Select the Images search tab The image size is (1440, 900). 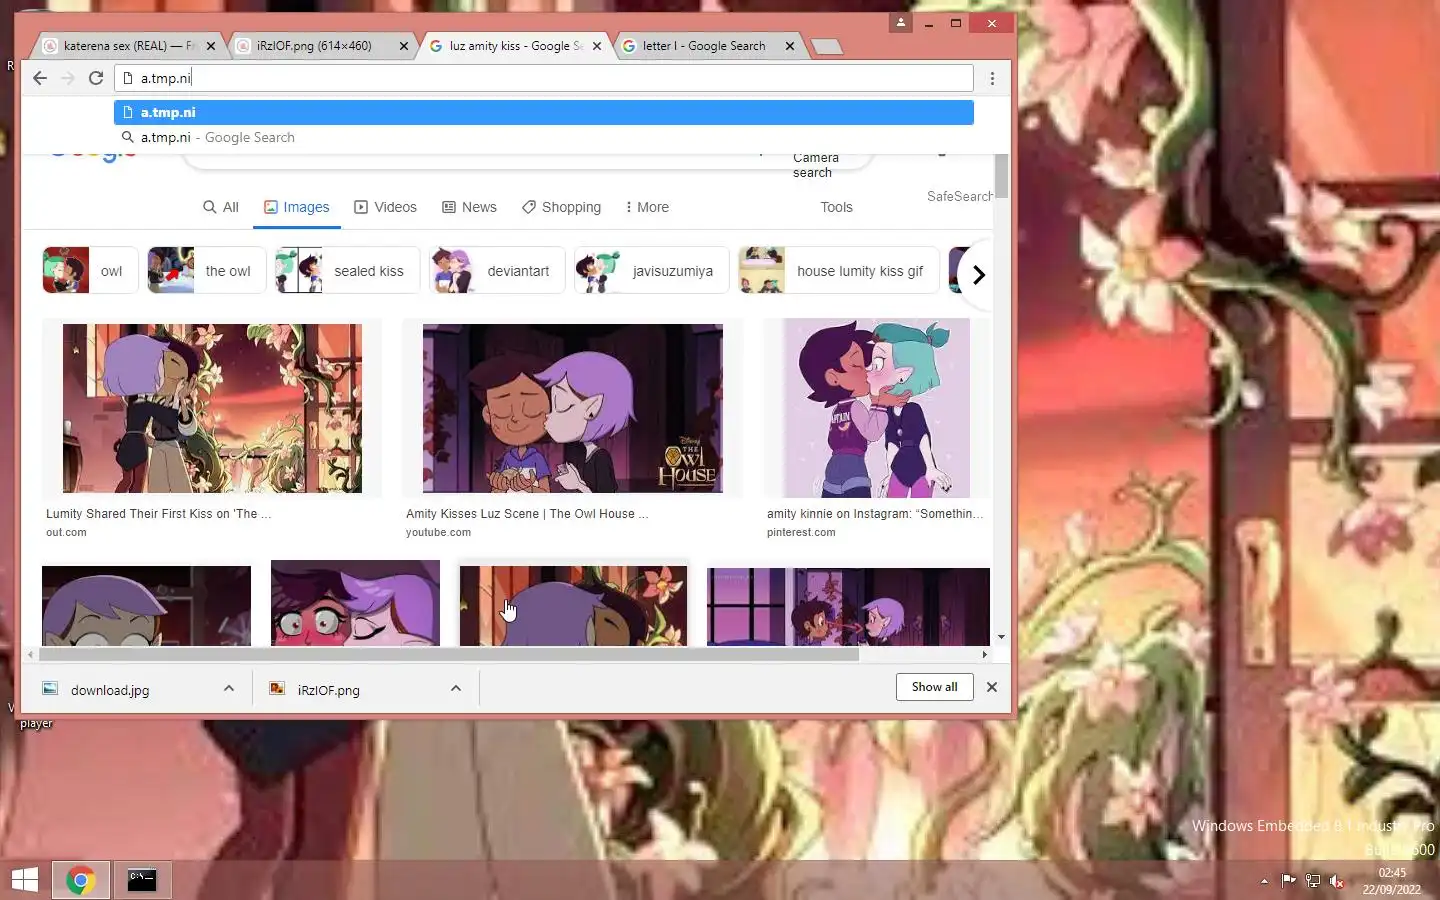click(x=297, y=207)
